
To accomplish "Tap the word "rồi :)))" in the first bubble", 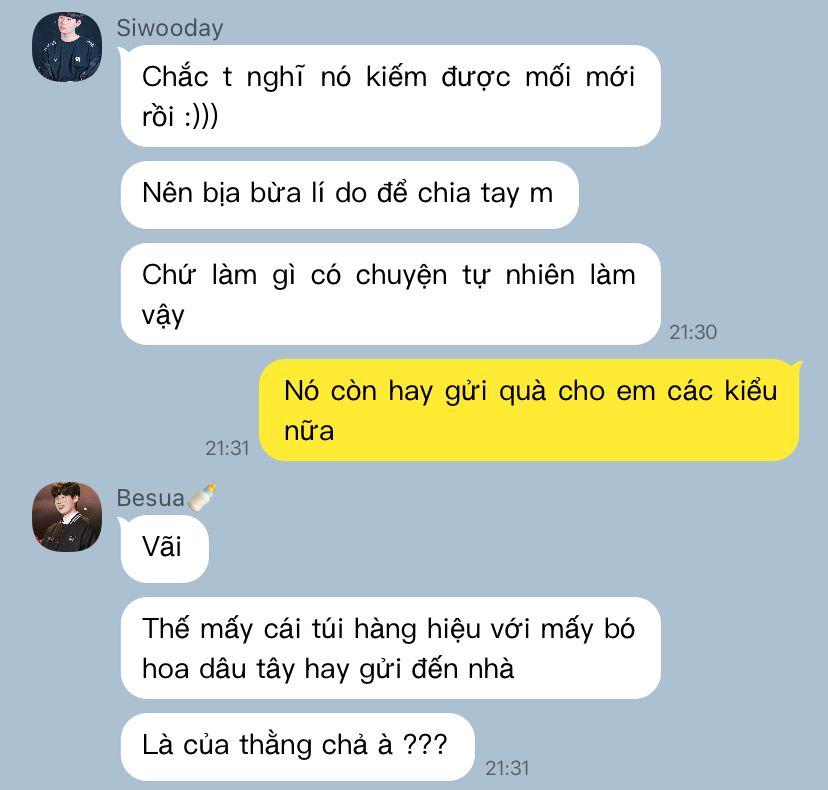I will click(180, 116).
